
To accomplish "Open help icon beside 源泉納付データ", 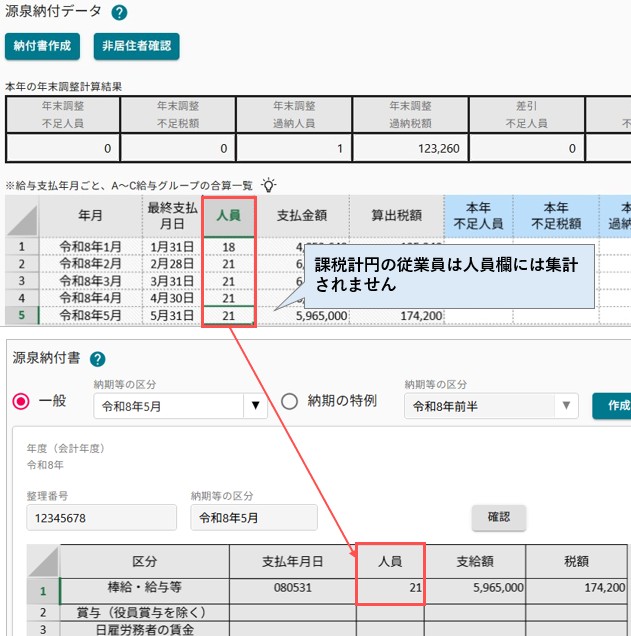I will (119, 13).
